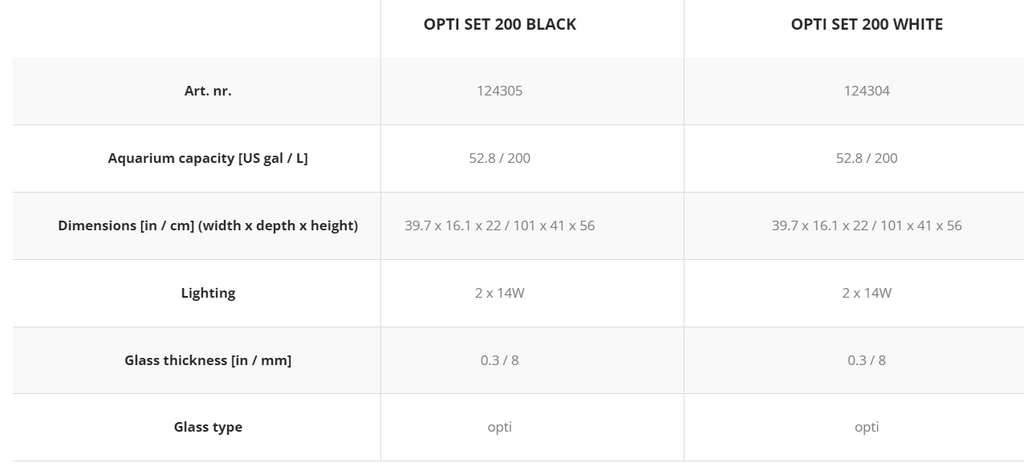The height and width of the screenshot is (467, 1024).
Task: Click the Glass type row label
Action: [x=208, y=427]
